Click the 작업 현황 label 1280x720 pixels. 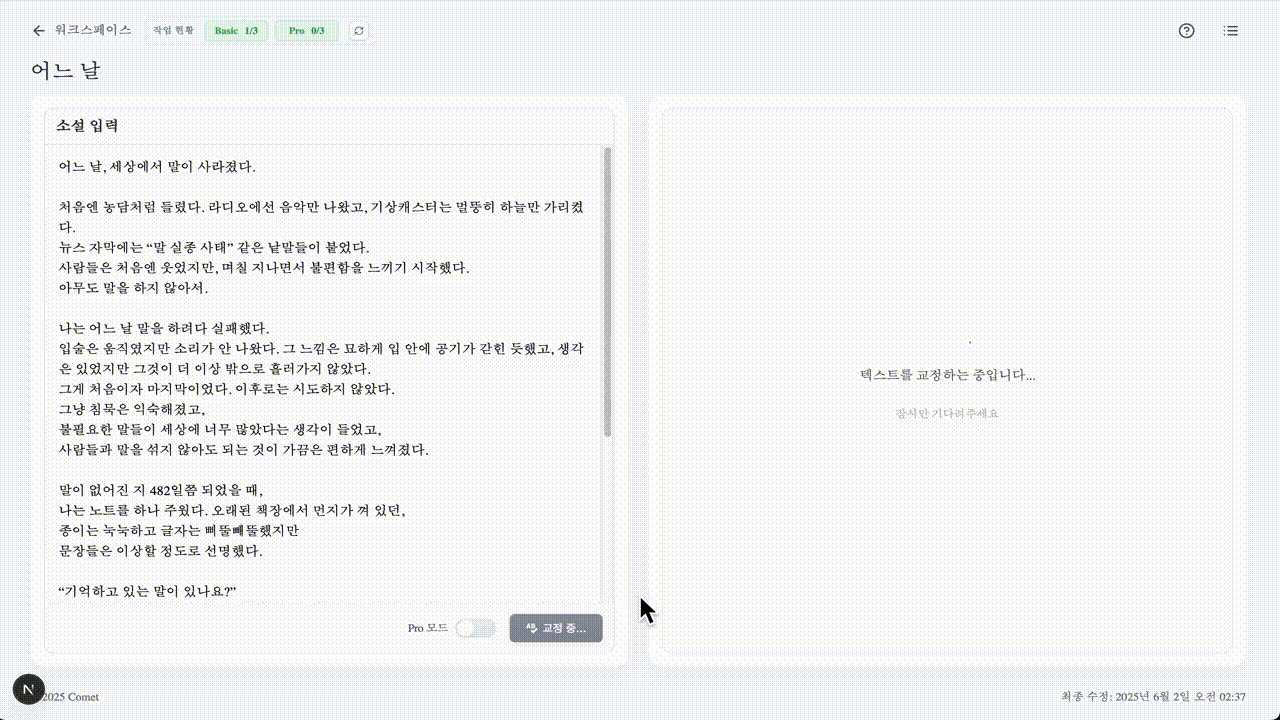(174, 31)
